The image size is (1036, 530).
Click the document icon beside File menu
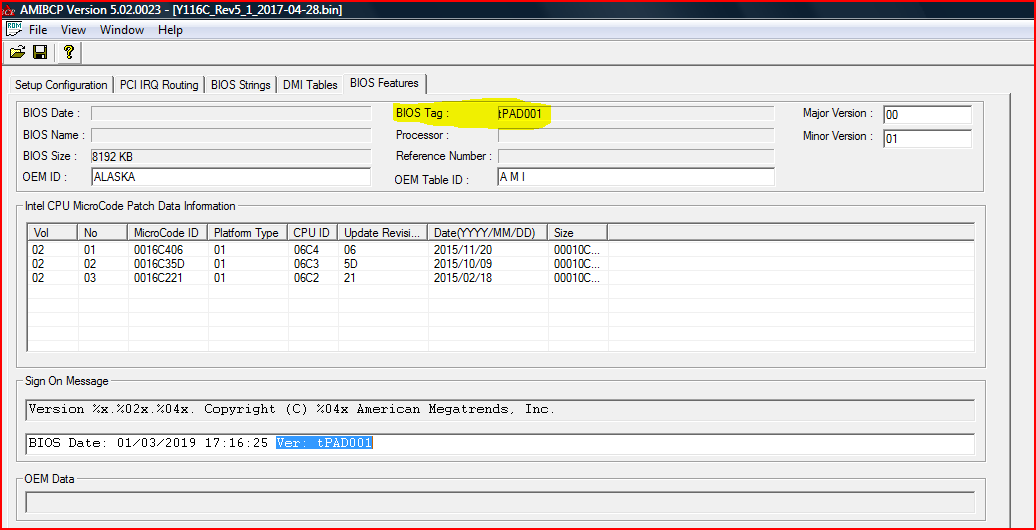coord(15,30)
